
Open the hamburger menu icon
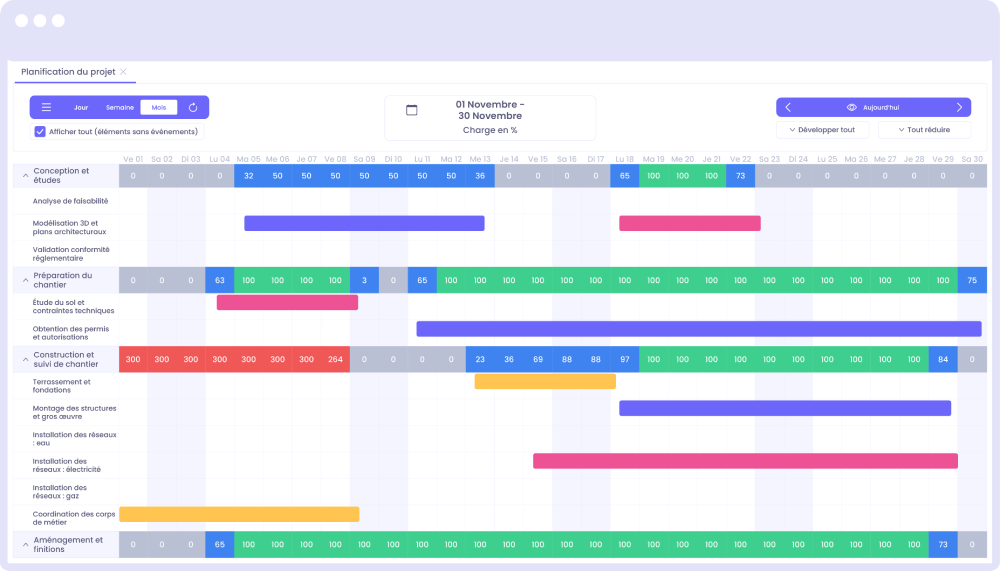(x=46, y=107)
